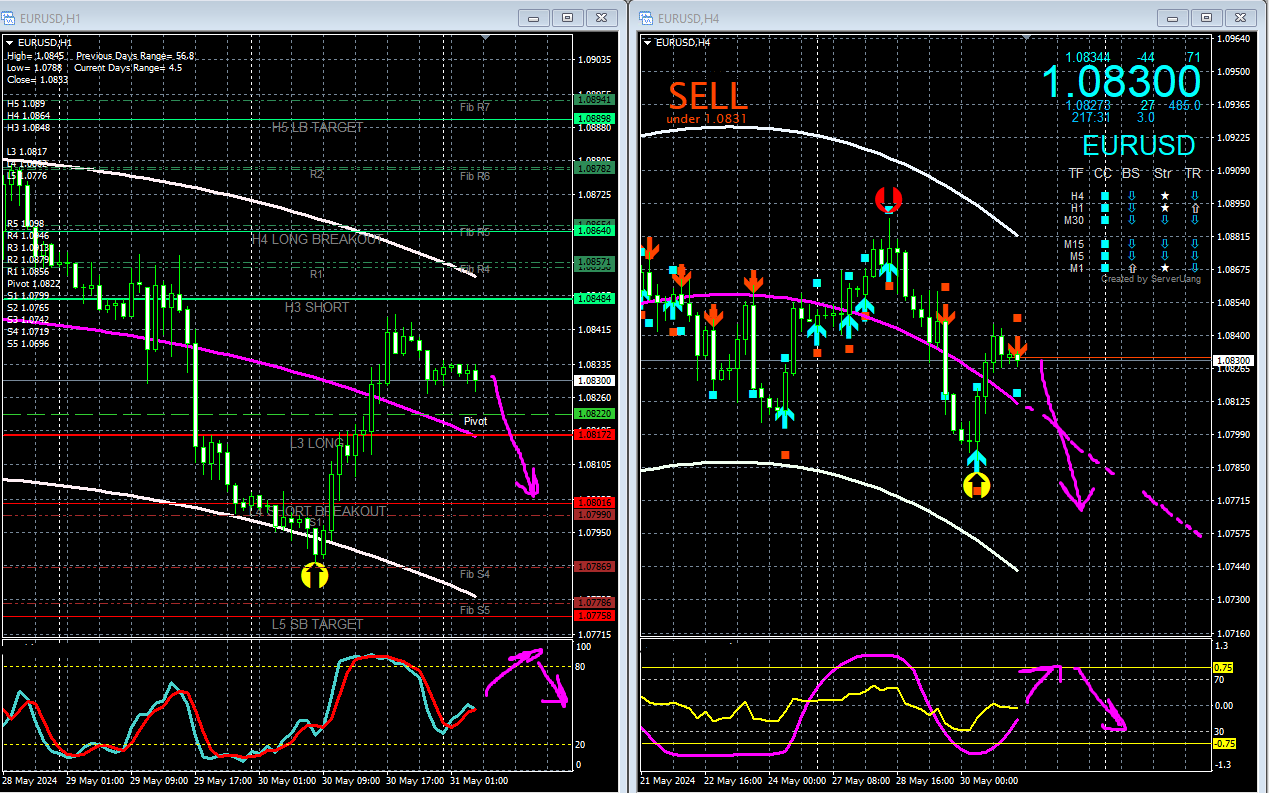Select the 'H3 SHORT' label
1269x793 pixels.
tap(317, 307)
